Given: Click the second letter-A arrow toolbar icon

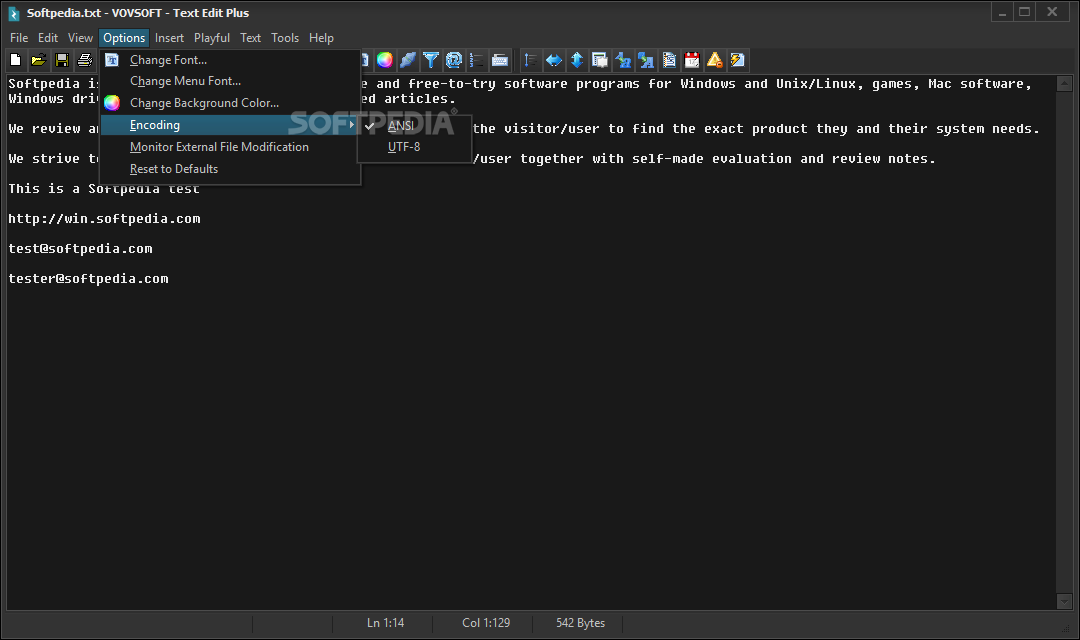Looking at the screenshot, I should (x=646, y=61).
